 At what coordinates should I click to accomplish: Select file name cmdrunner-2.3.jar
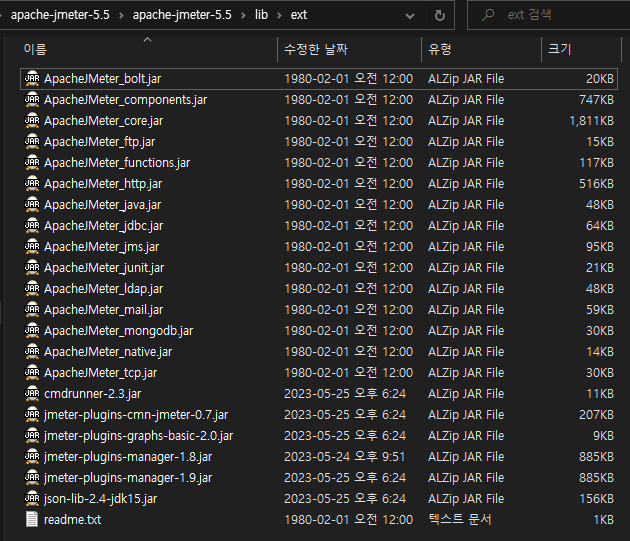pyautogui.click(x=92, y=393)
